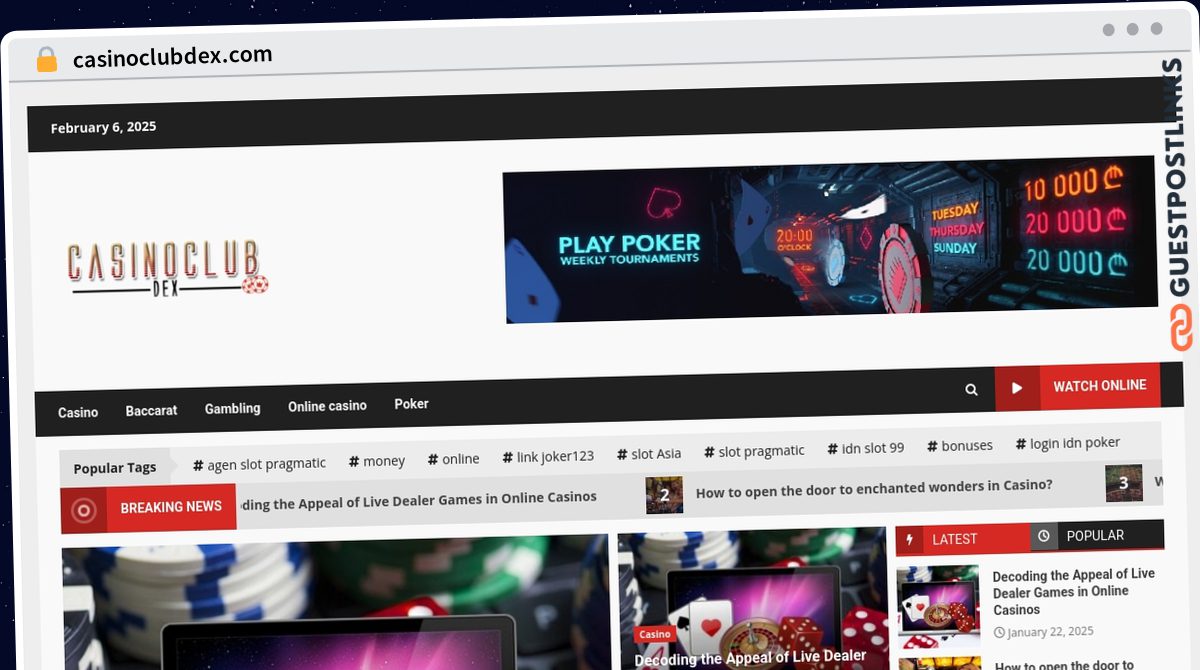Open the sidebar Live Dealer article thumbnail
The width and height of the screenshot is (1200, 670).
click(938, 608)
